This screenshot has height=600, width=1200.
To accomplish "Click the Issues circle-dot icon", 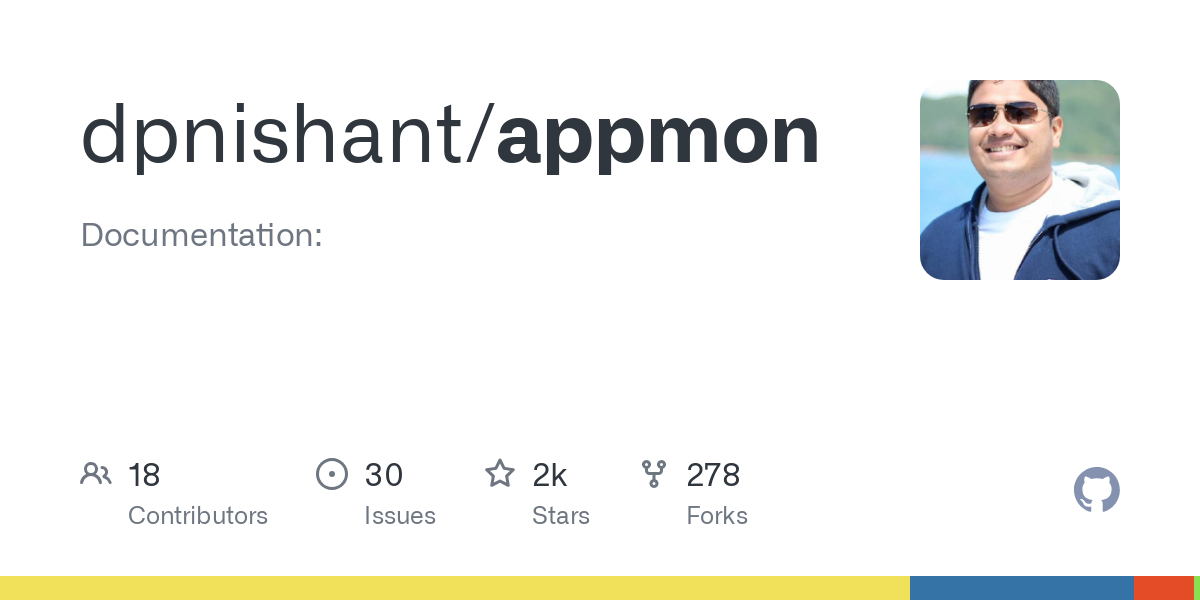I will click(x=332, y=474).
